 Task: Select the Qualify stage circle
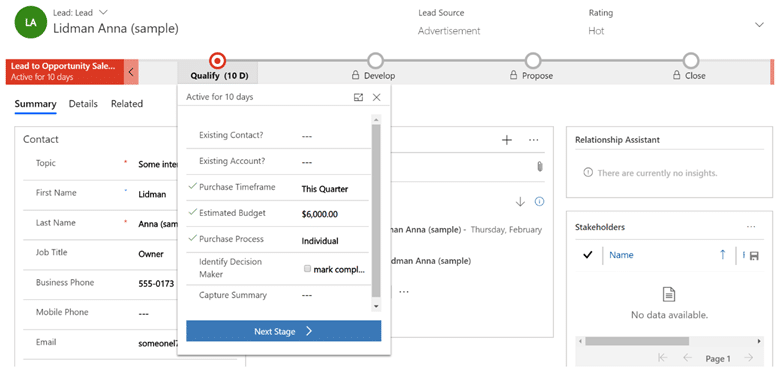coord(218,61)
